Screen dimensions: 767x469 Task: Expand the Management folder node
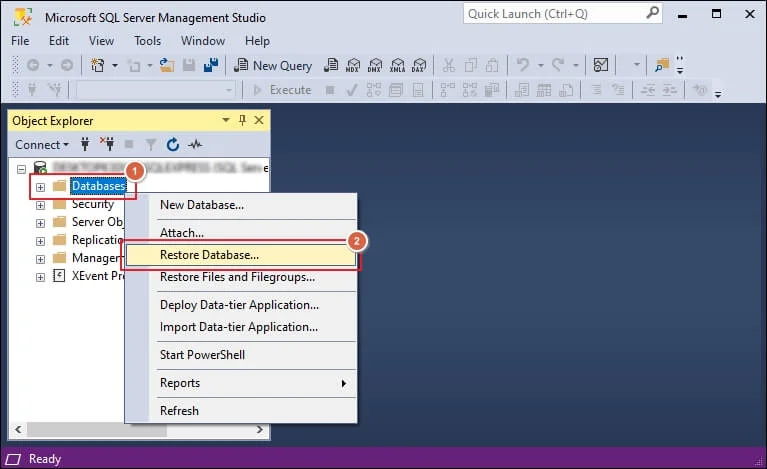pyautogui.click(x=41, y=259)
